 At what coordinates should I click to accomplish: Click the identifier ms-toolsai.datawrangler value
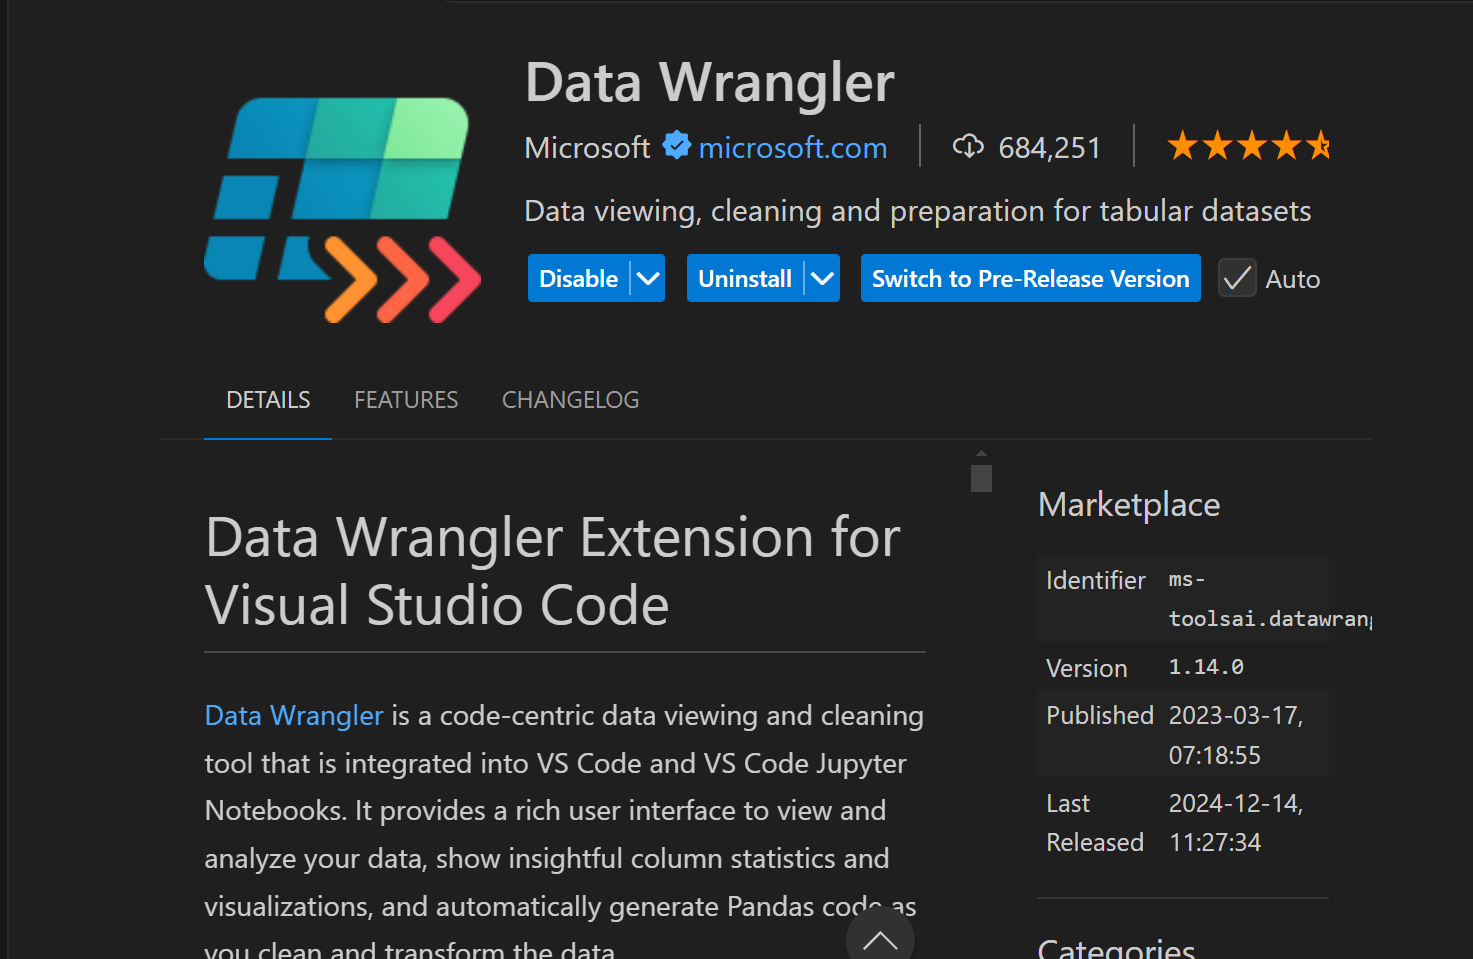pos(1270,599)
